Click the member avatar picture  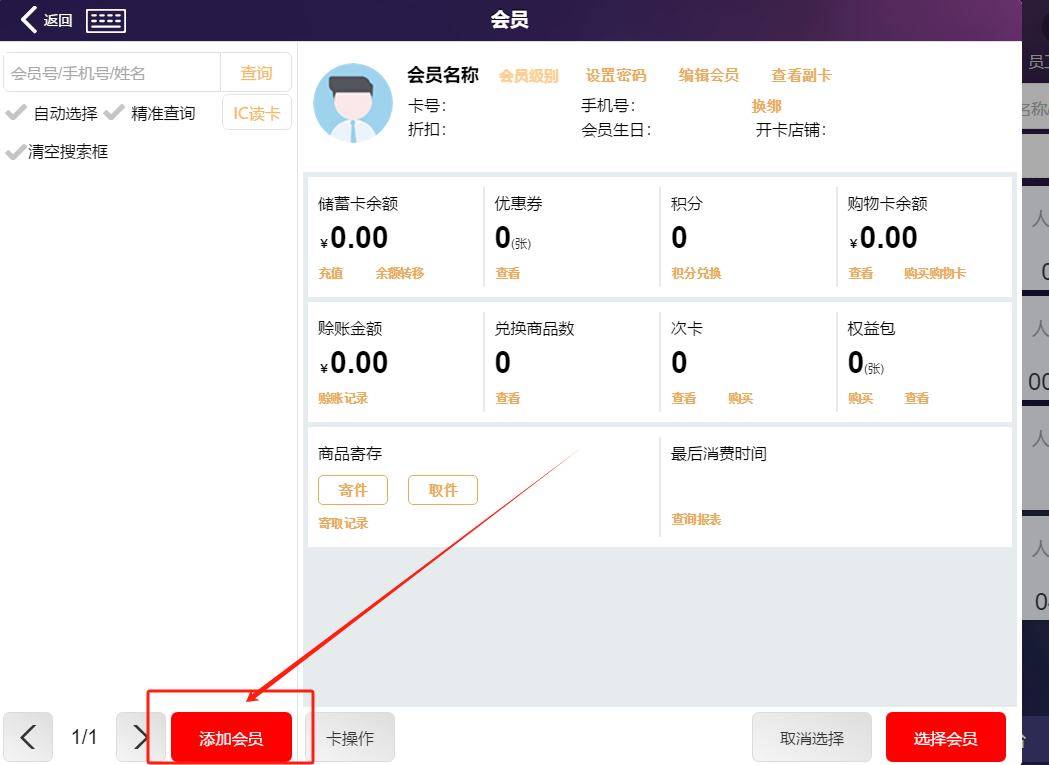click(353, 103)
